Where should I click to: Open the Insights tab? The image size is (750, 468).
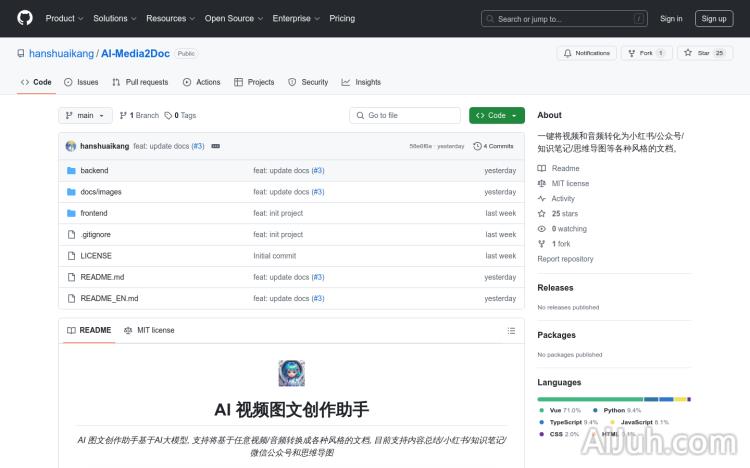pyautogui.click(x=361, y=82)
